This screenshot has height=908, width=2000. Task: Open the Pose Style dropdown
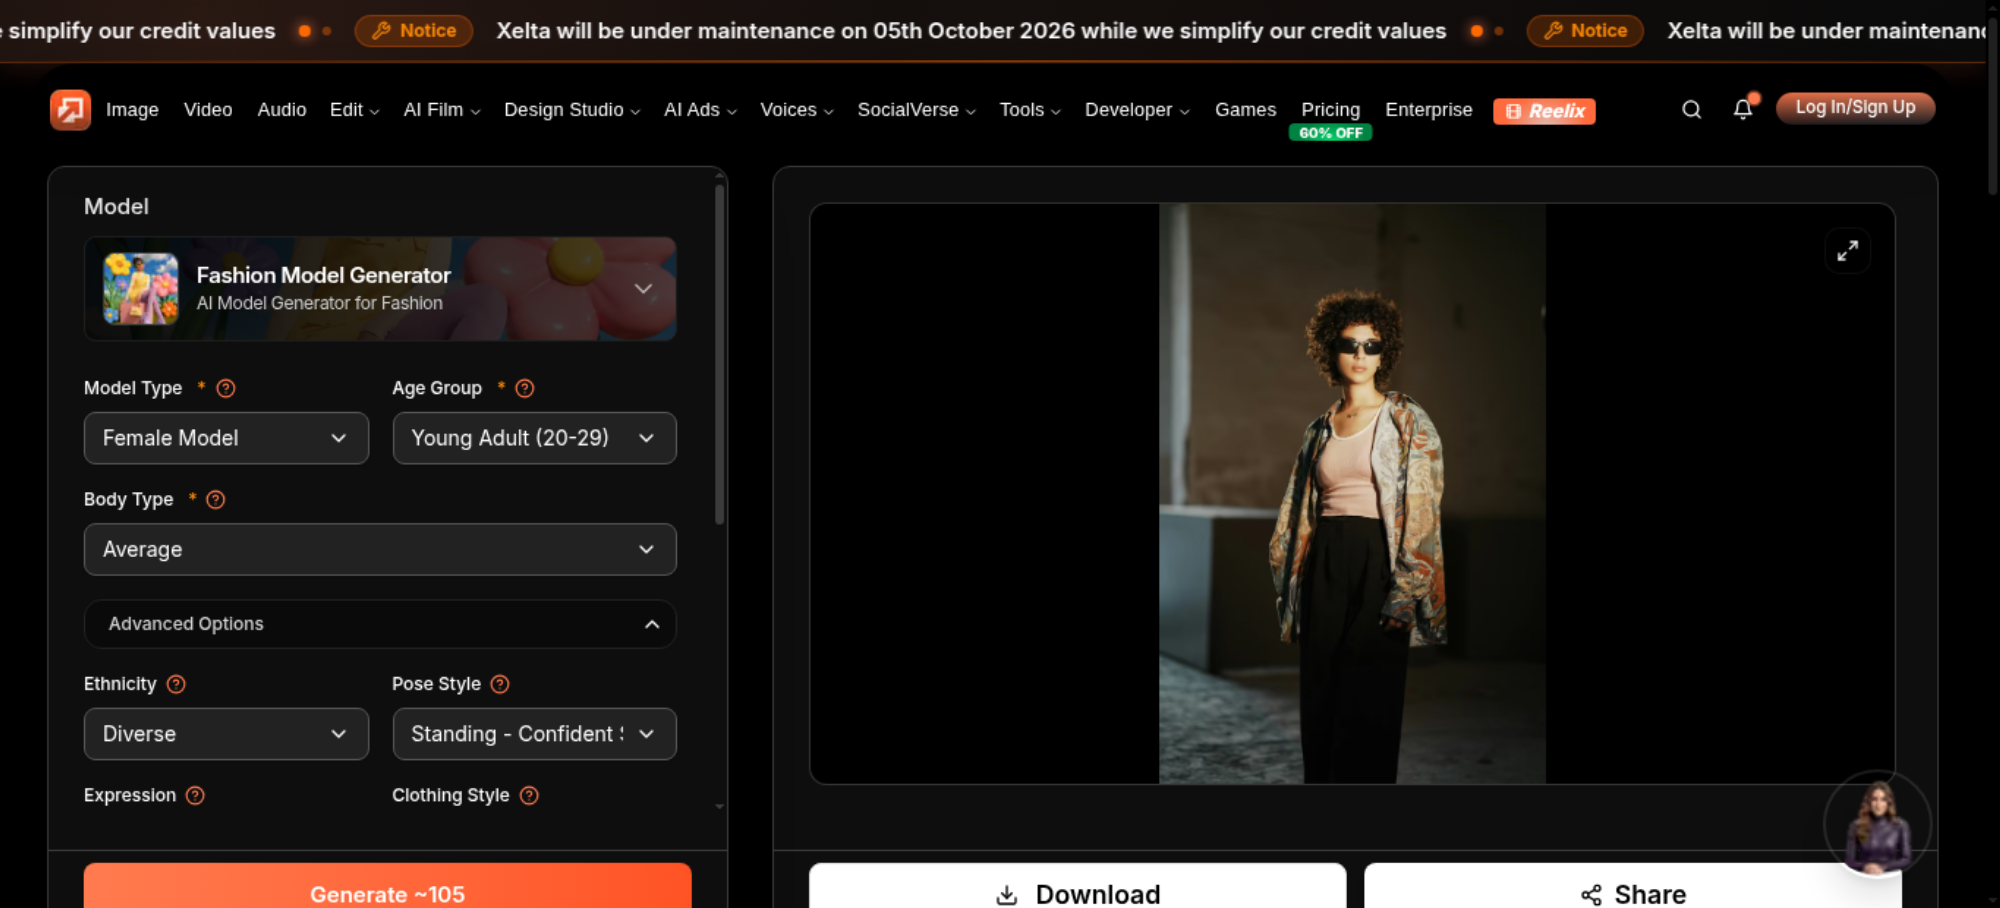pos(534,734)
